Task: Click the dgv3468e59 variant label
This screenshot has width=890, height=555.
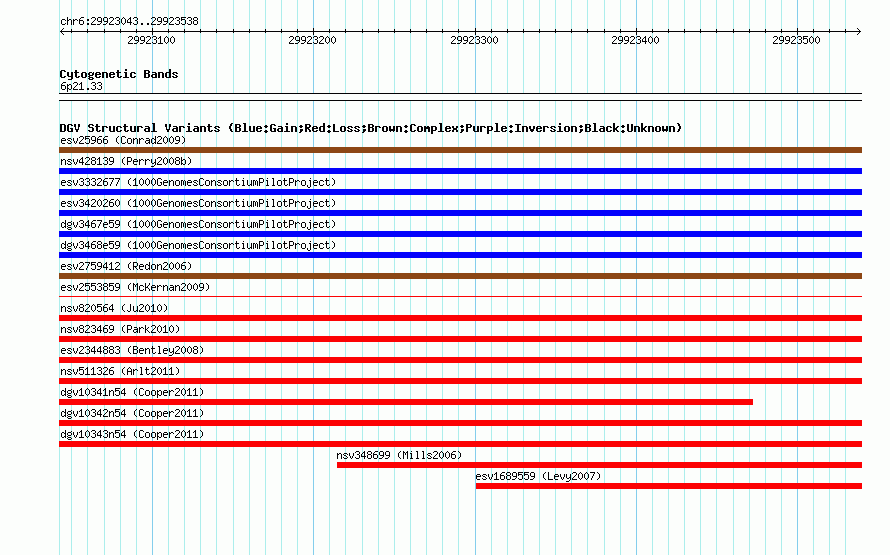Action: coord(198,245)
